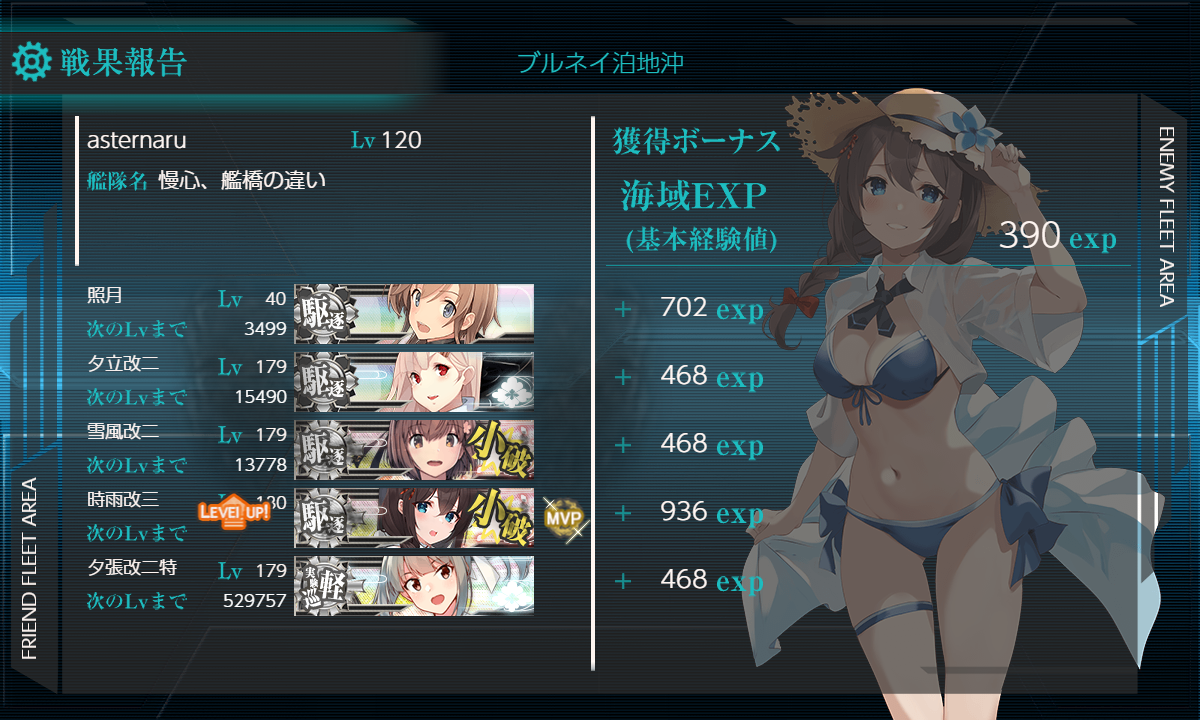Click the orange LEVEL UP badge
Viewport: 1200px width, 720px height.
234,512
